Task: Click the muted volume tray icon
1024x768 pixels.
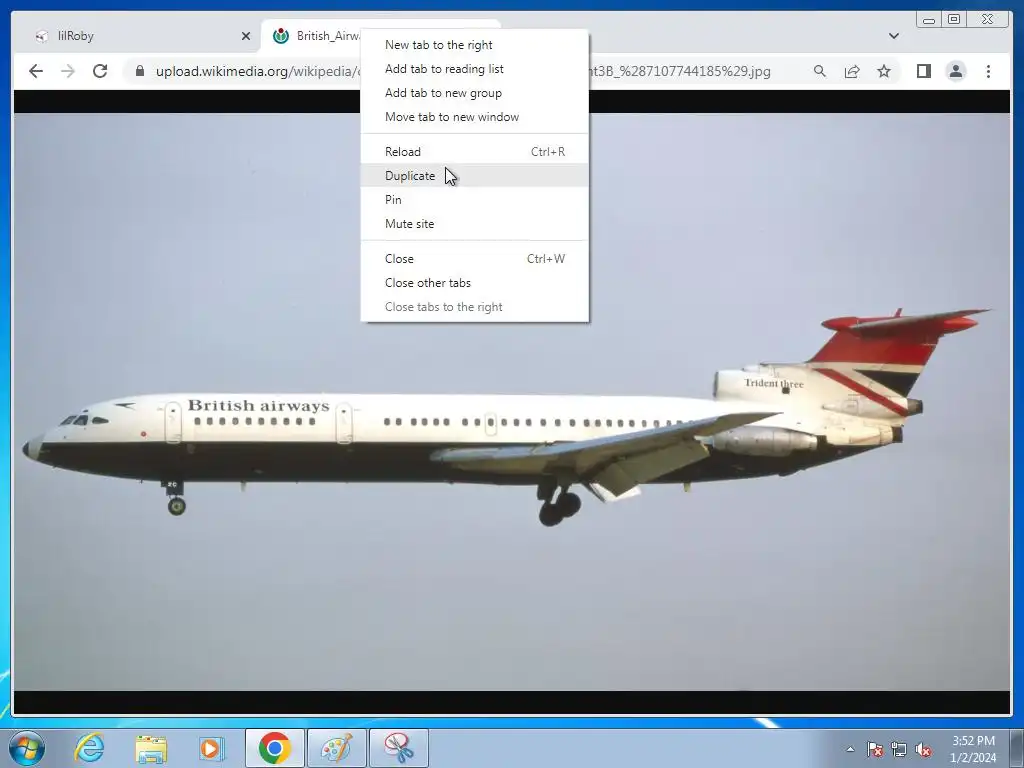Action: pyautogui.click(x=923, y=749)
